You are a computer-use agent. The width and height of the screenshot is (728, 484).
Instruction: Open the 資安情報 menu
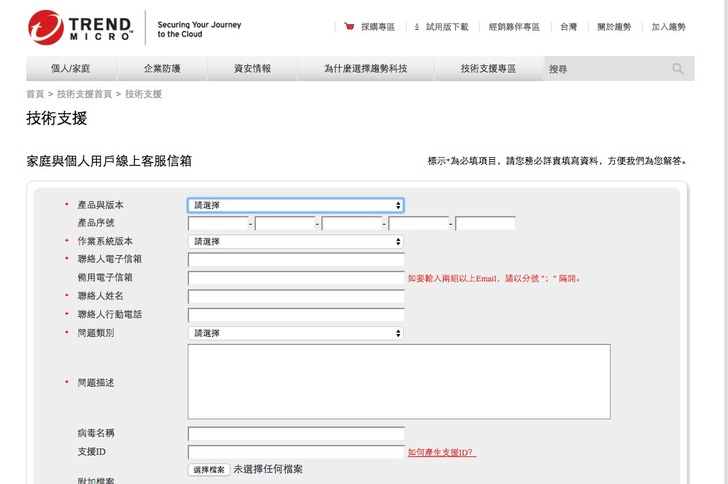(252, 69)
